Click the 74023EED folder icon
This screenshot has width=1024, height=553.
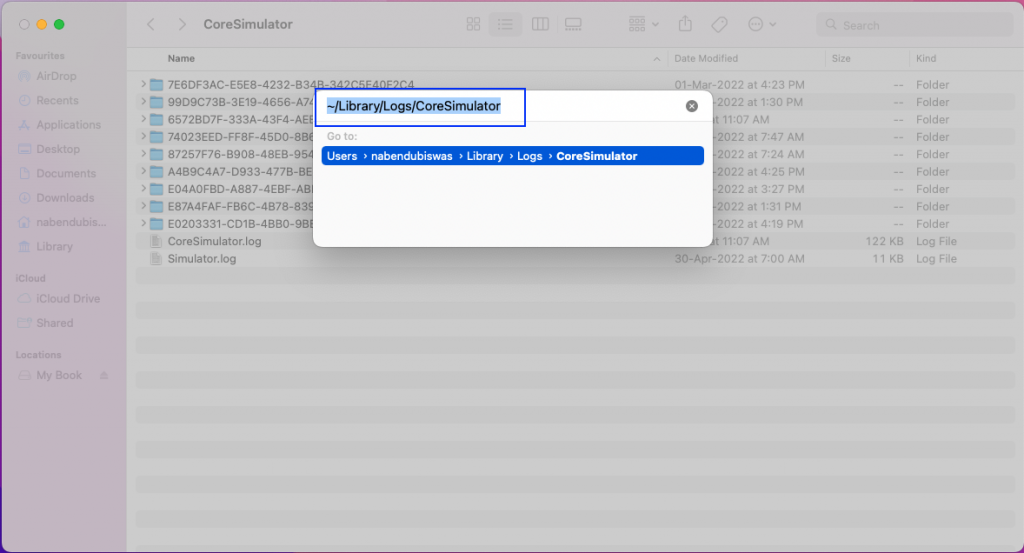tap(156, 137)
